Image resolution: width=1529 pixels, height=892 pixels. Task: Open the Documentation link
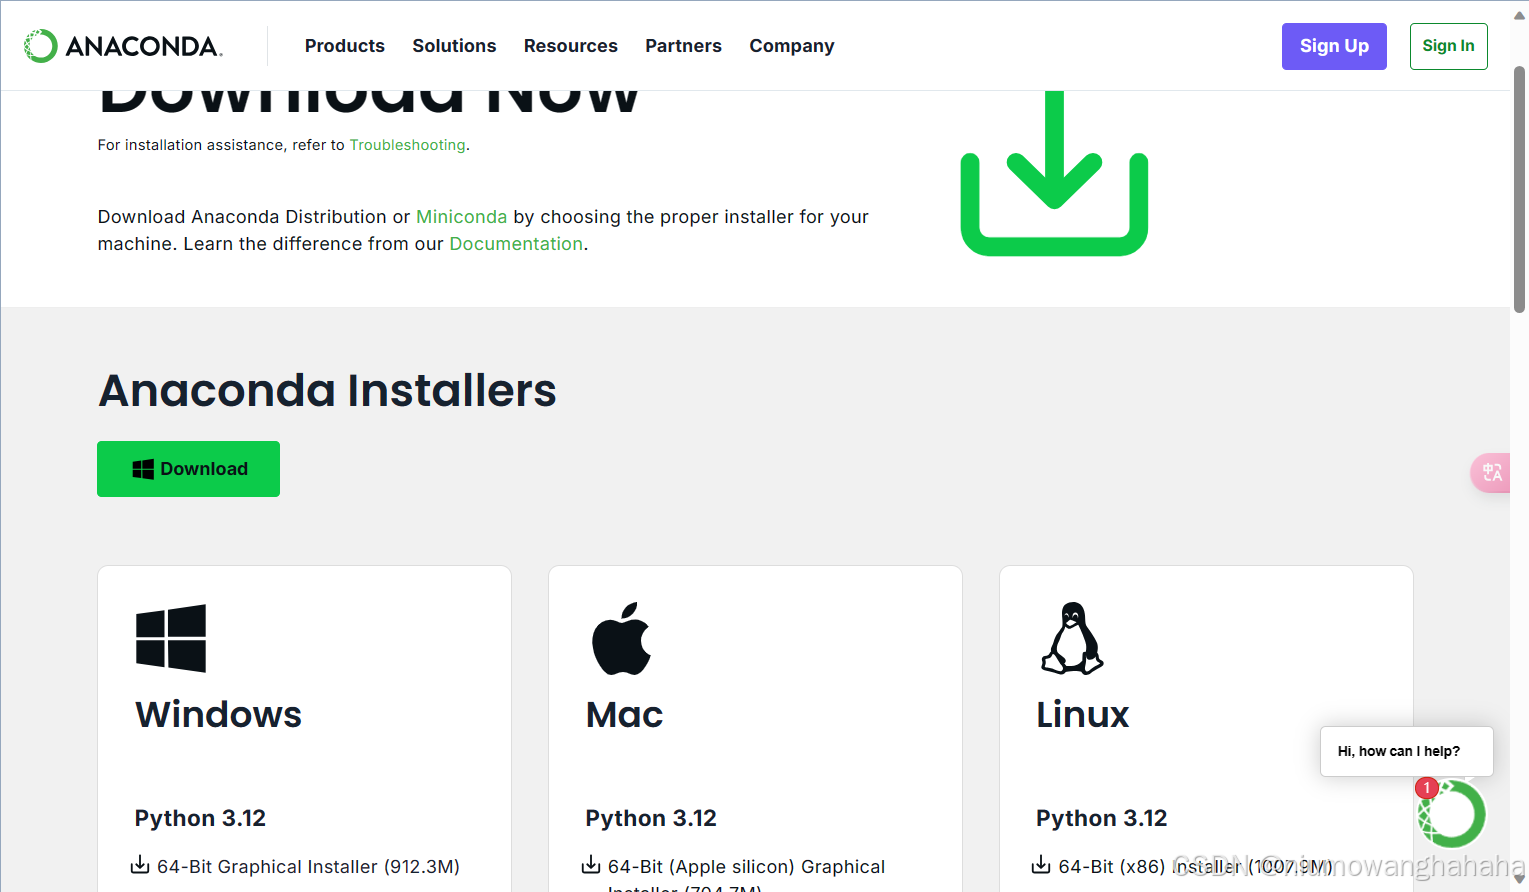[516, 243]
